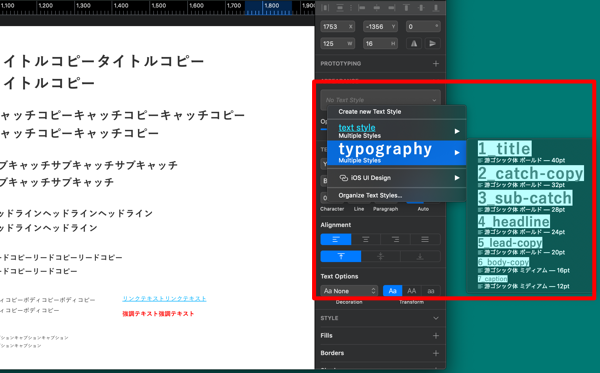Align layers to the top edge
Image resolution: width=600 pixels, height=373 pixels.
click(x=406, y=8)
